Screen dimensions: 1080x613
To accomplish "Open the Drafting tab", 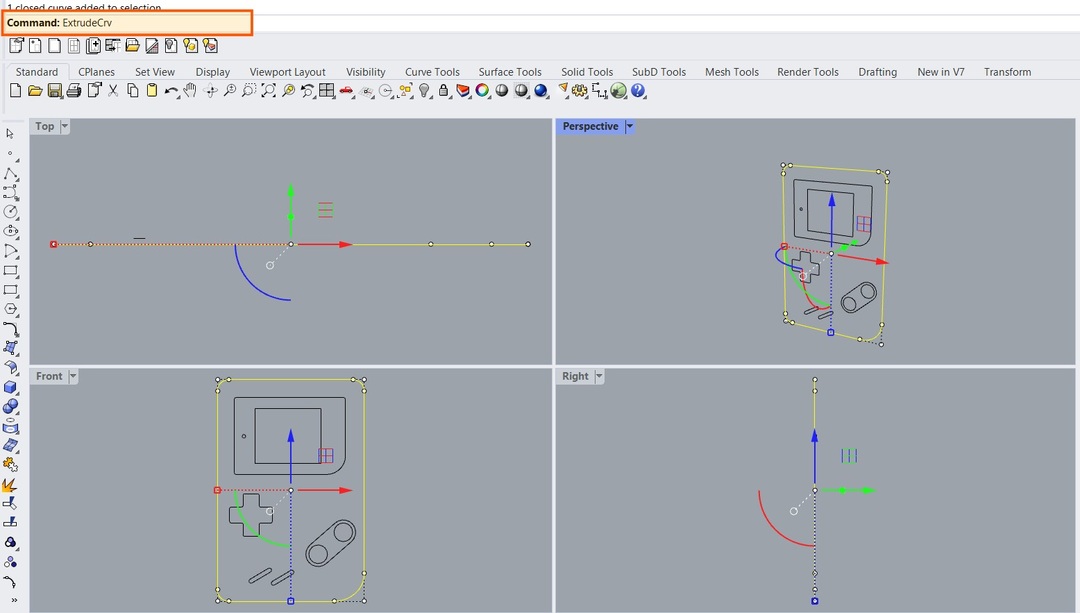I will pos(878,72).
